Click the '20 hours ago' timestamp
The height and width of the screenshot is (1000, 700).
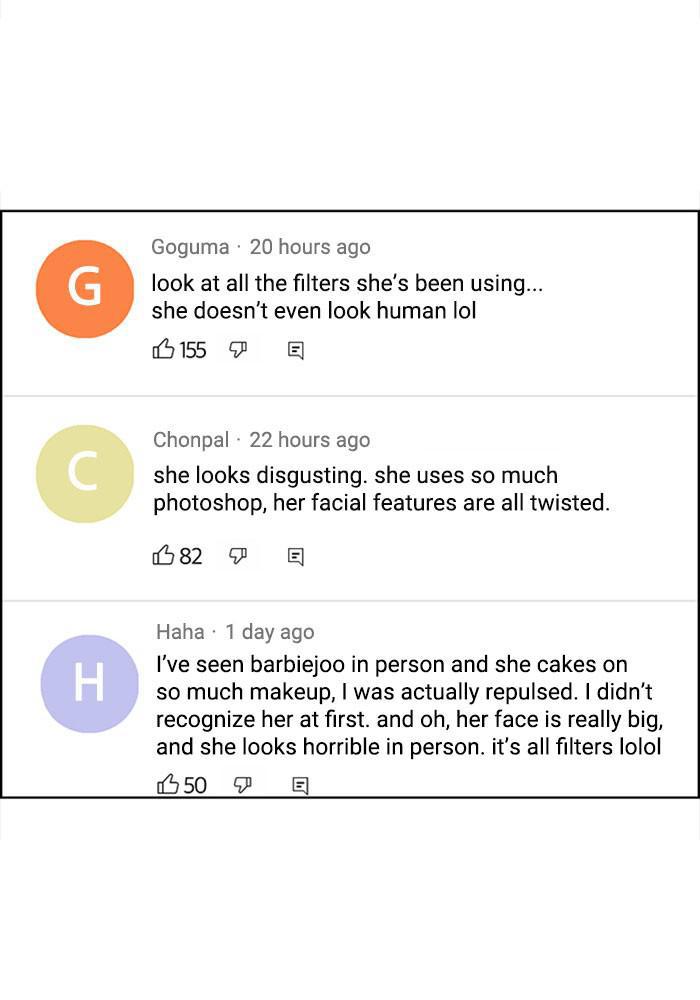pos(310,247)
